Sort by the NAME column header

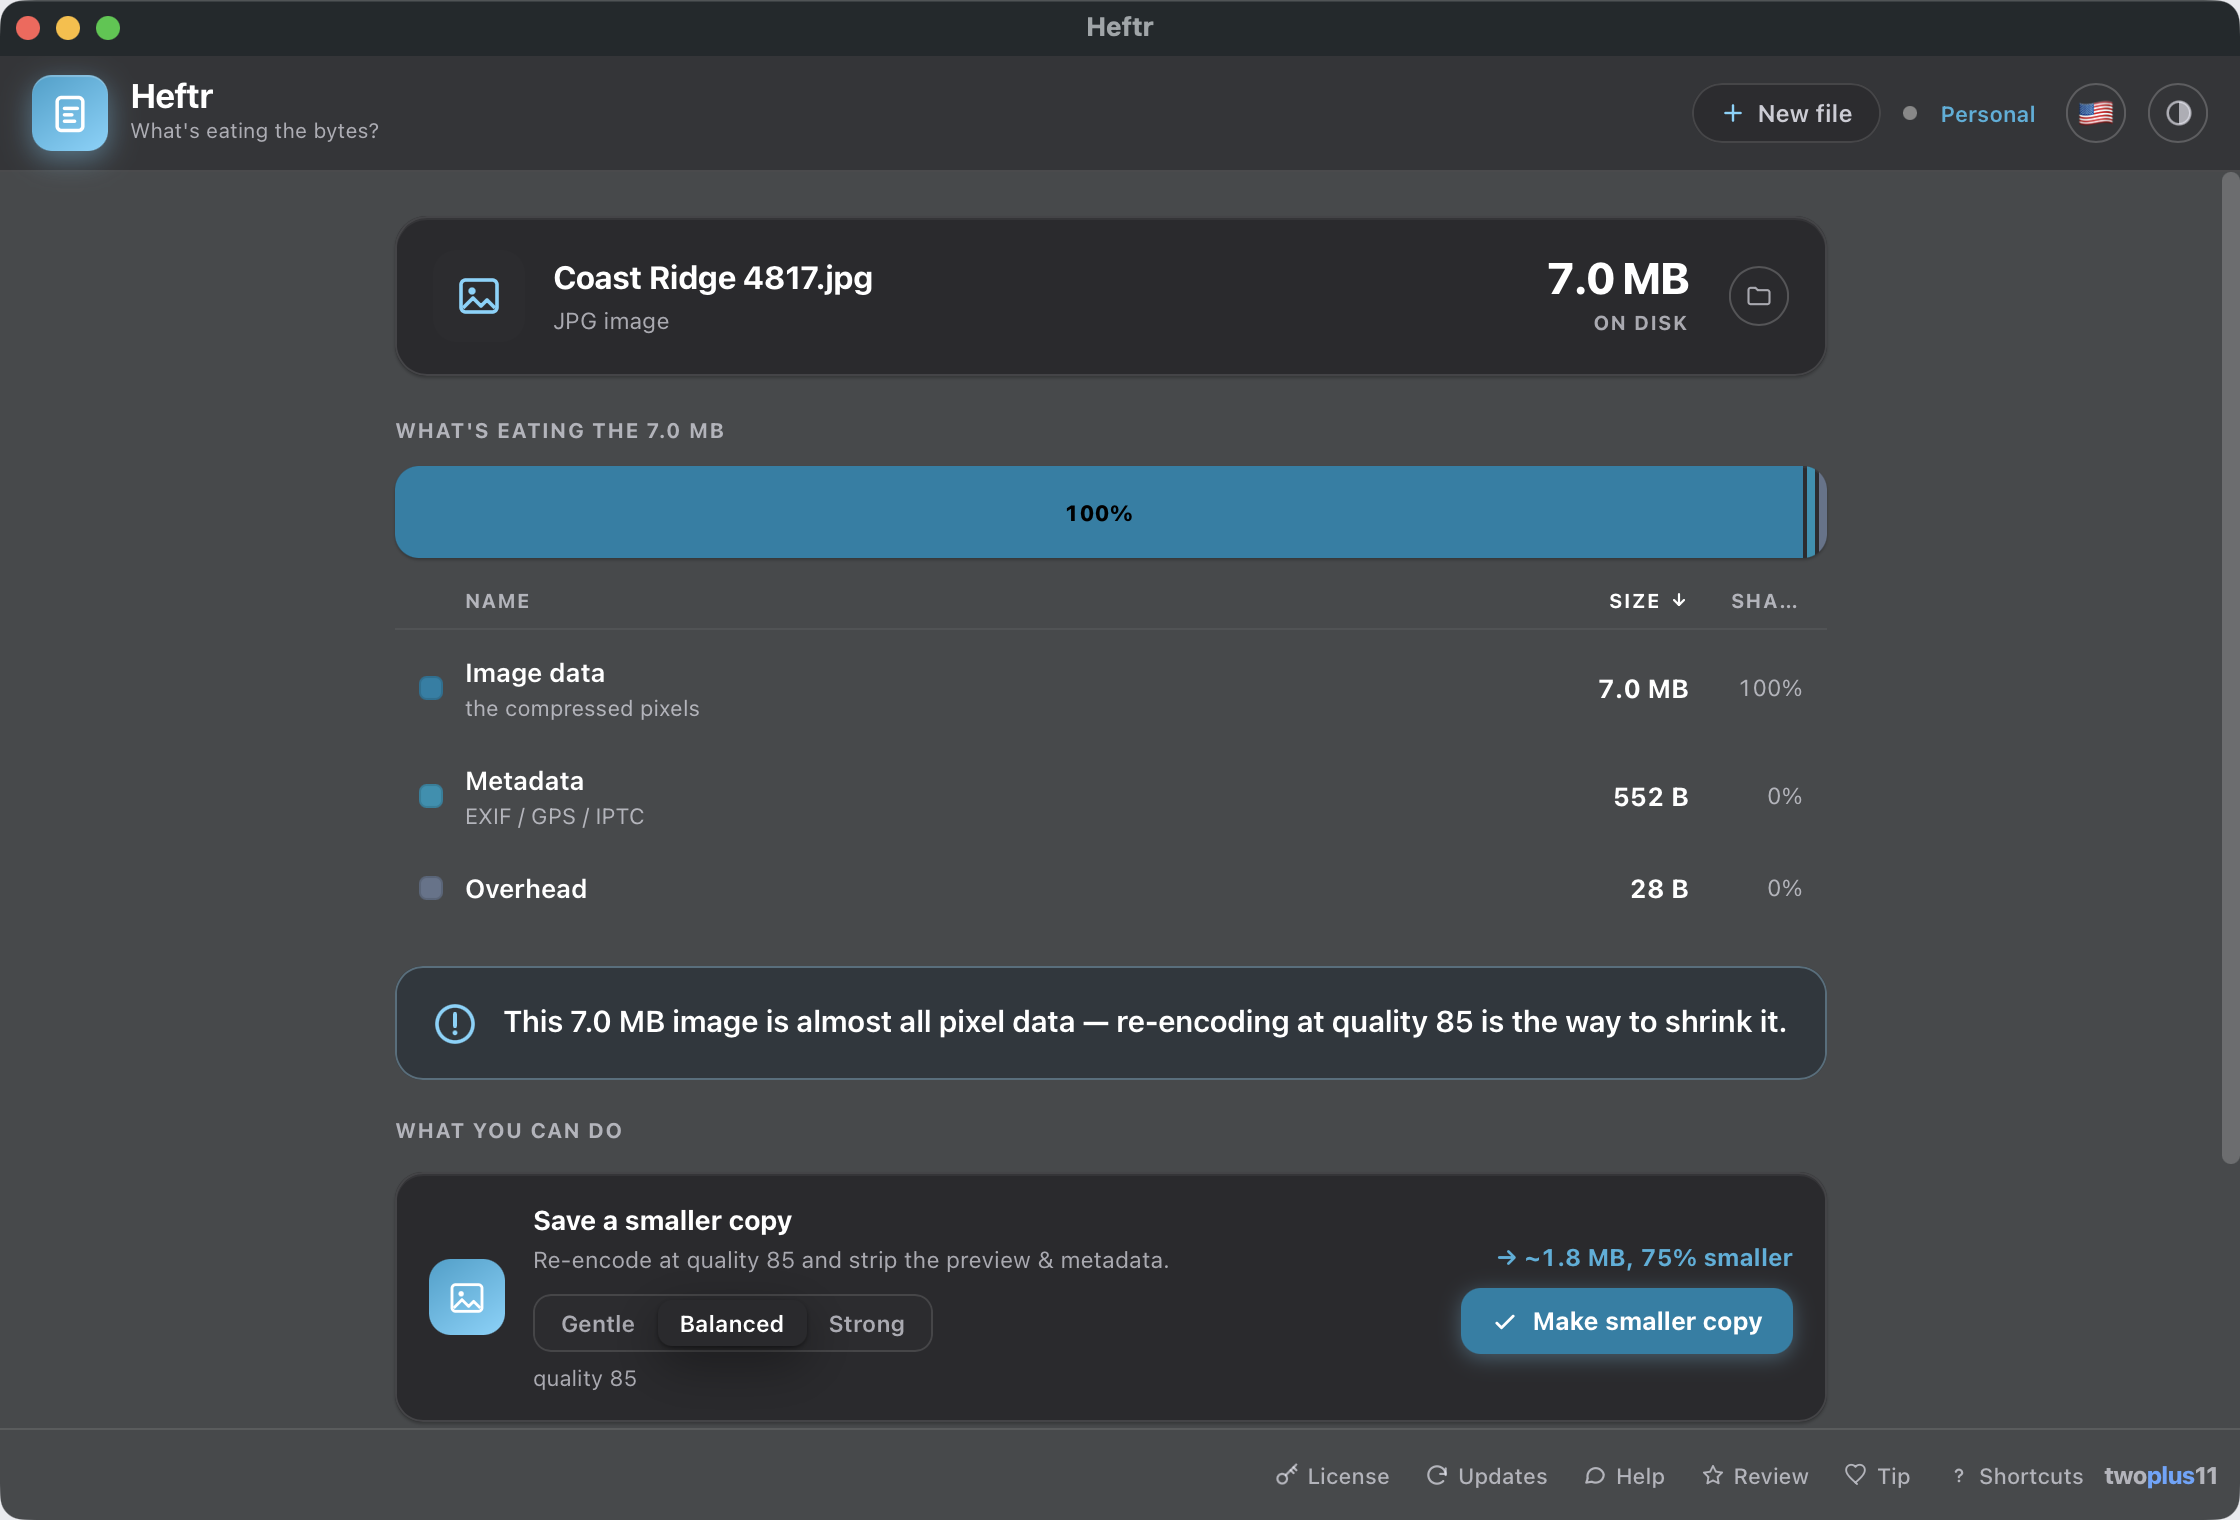pyautogui.click(x=497, y=601)
